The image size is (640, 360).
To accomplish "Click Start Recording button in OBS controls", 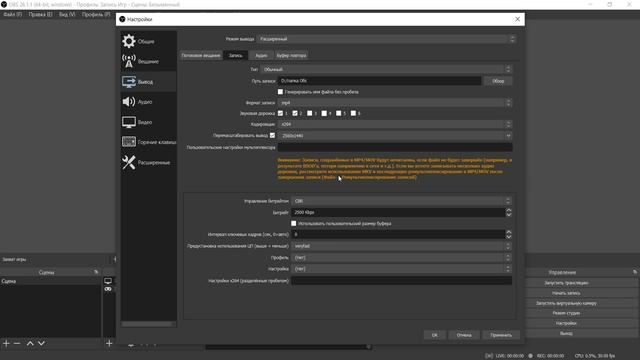I will coord(566,293).
